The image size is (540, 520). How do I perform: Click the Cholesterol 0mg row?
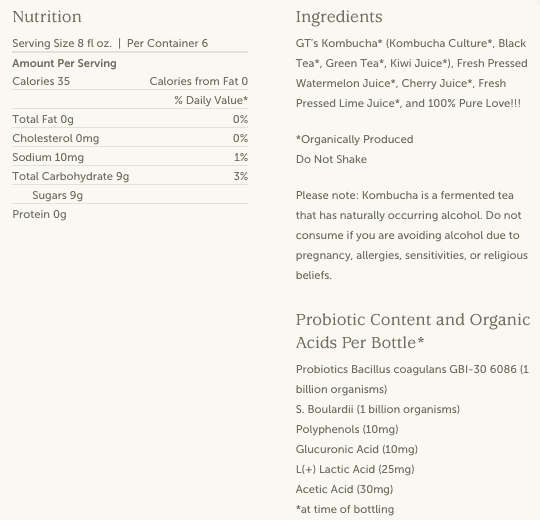tap(130, 138)
